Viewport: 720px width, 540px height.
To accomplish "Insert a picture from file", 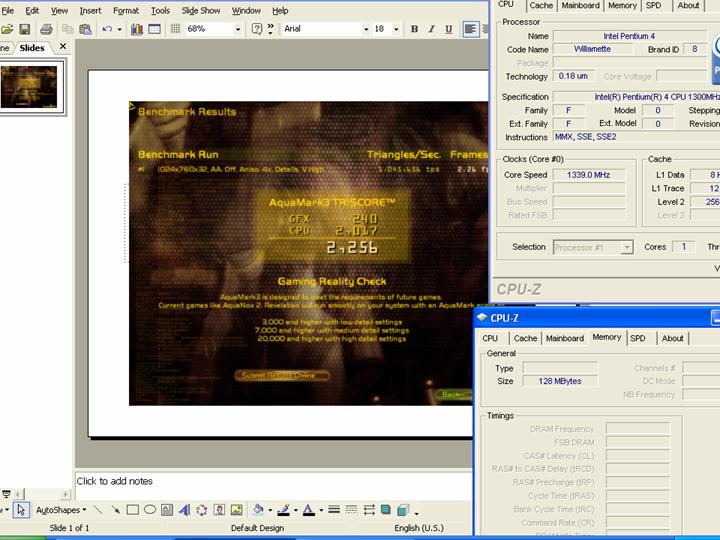I will coord(236,510).
